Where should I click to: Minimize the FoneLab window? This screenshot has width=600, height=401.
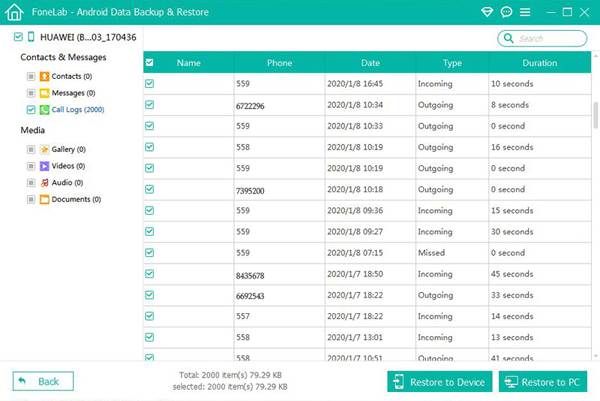pos(551,12)
